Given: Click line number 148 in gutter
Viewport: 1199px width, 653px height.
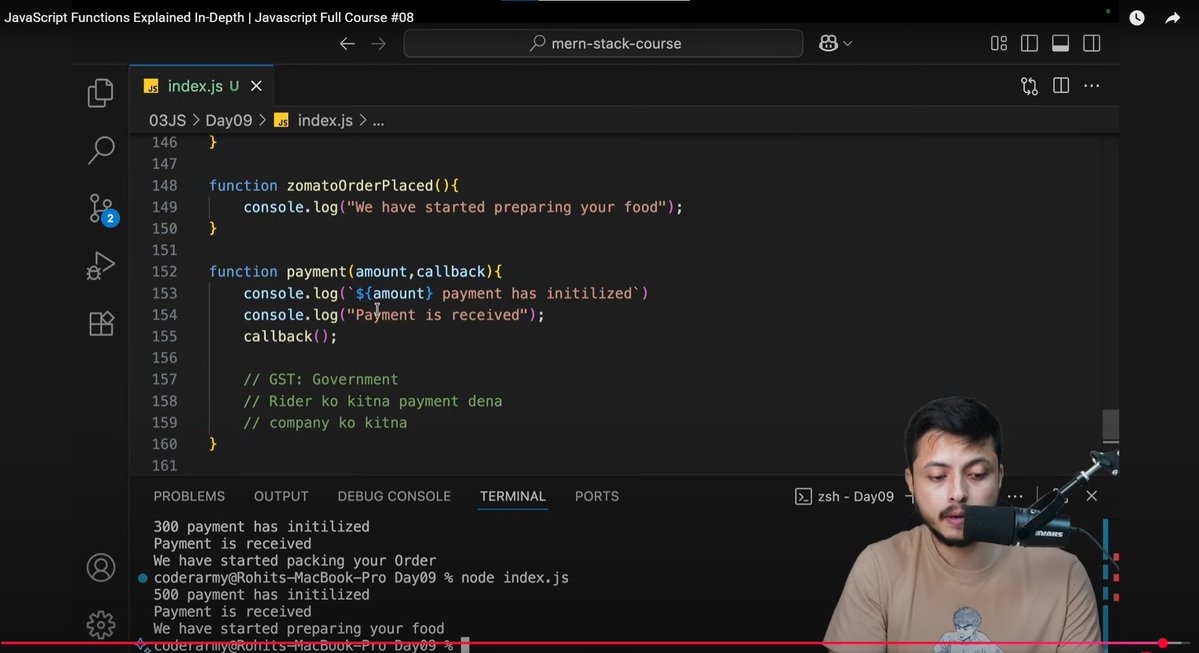Looking at the screenshot, I should click(164, 185).
